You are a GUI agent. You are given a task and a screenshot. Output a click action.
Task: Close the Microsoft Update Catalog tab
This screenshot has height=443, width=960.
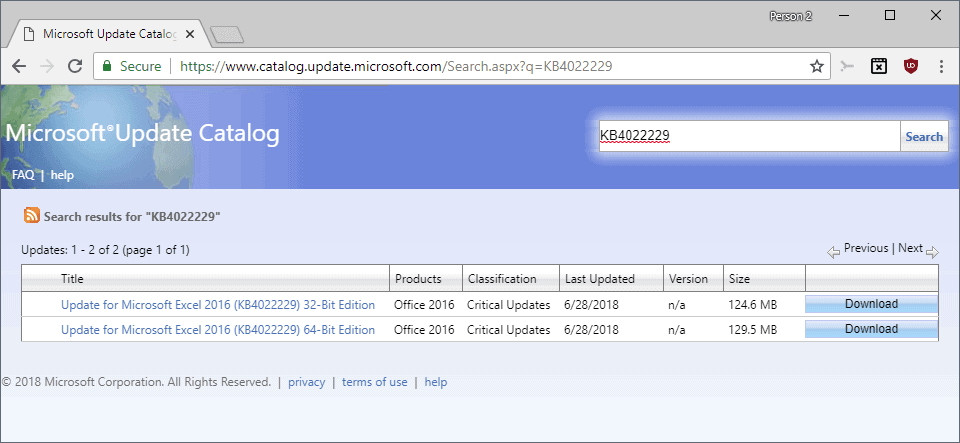tap(190, 34)
